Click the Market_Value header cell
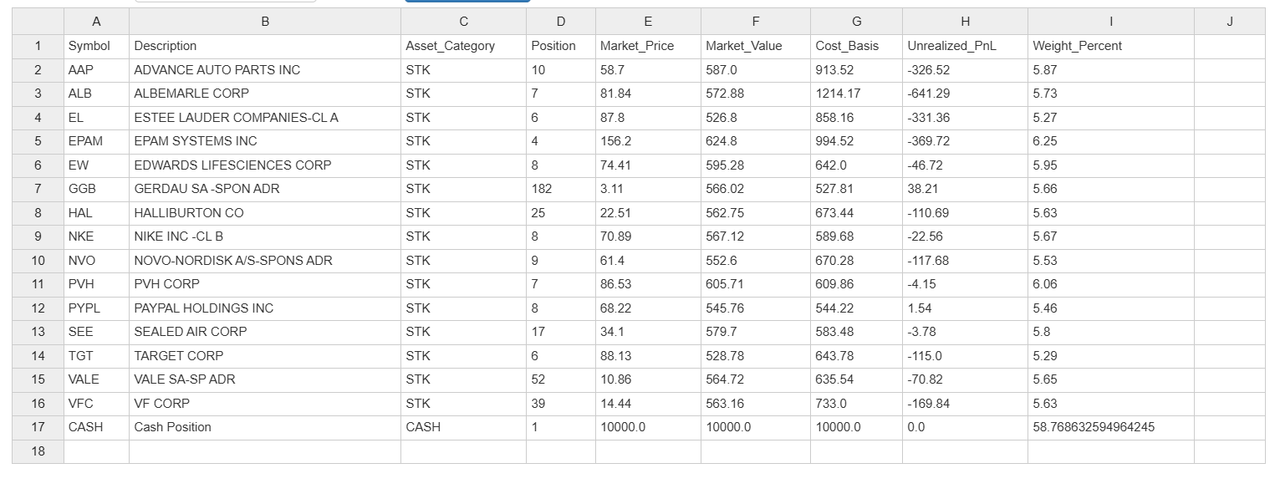This screenshot has height=478, width=1280. [x=756, y=46]
